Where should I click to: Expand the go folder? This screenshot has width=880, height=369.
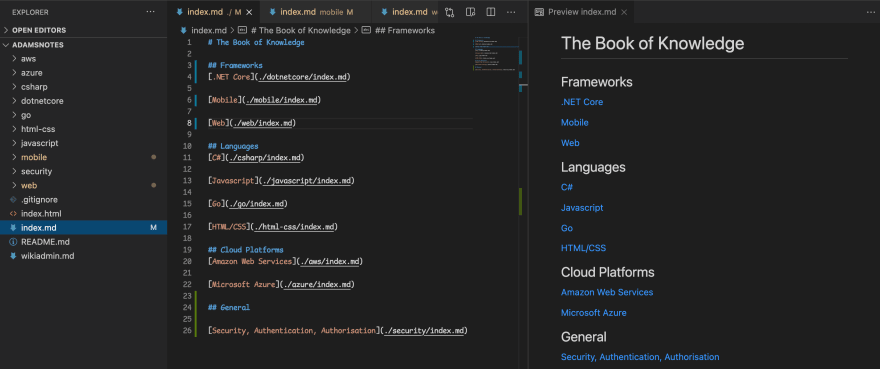pyautogui.click(x=84, y=115)
